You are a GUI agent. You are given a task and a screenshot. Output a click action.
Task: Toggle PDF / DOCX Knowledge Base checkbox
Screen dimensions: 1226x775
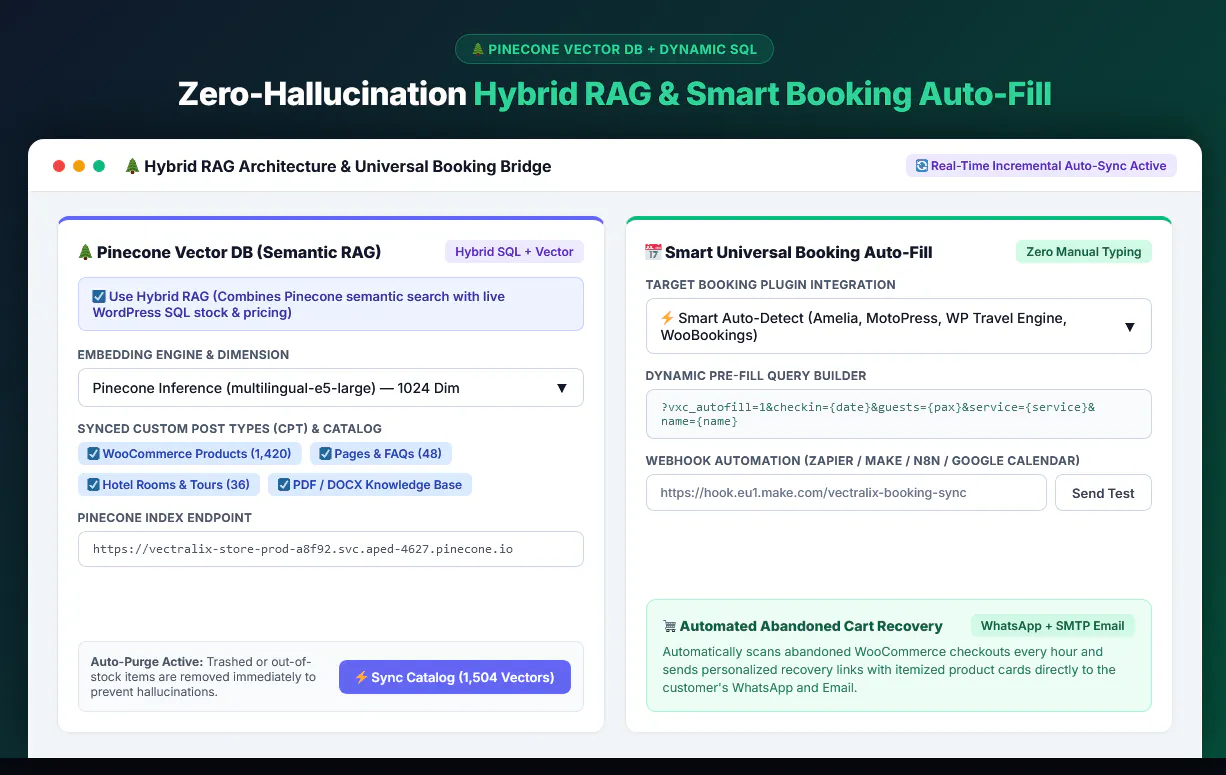283,485
